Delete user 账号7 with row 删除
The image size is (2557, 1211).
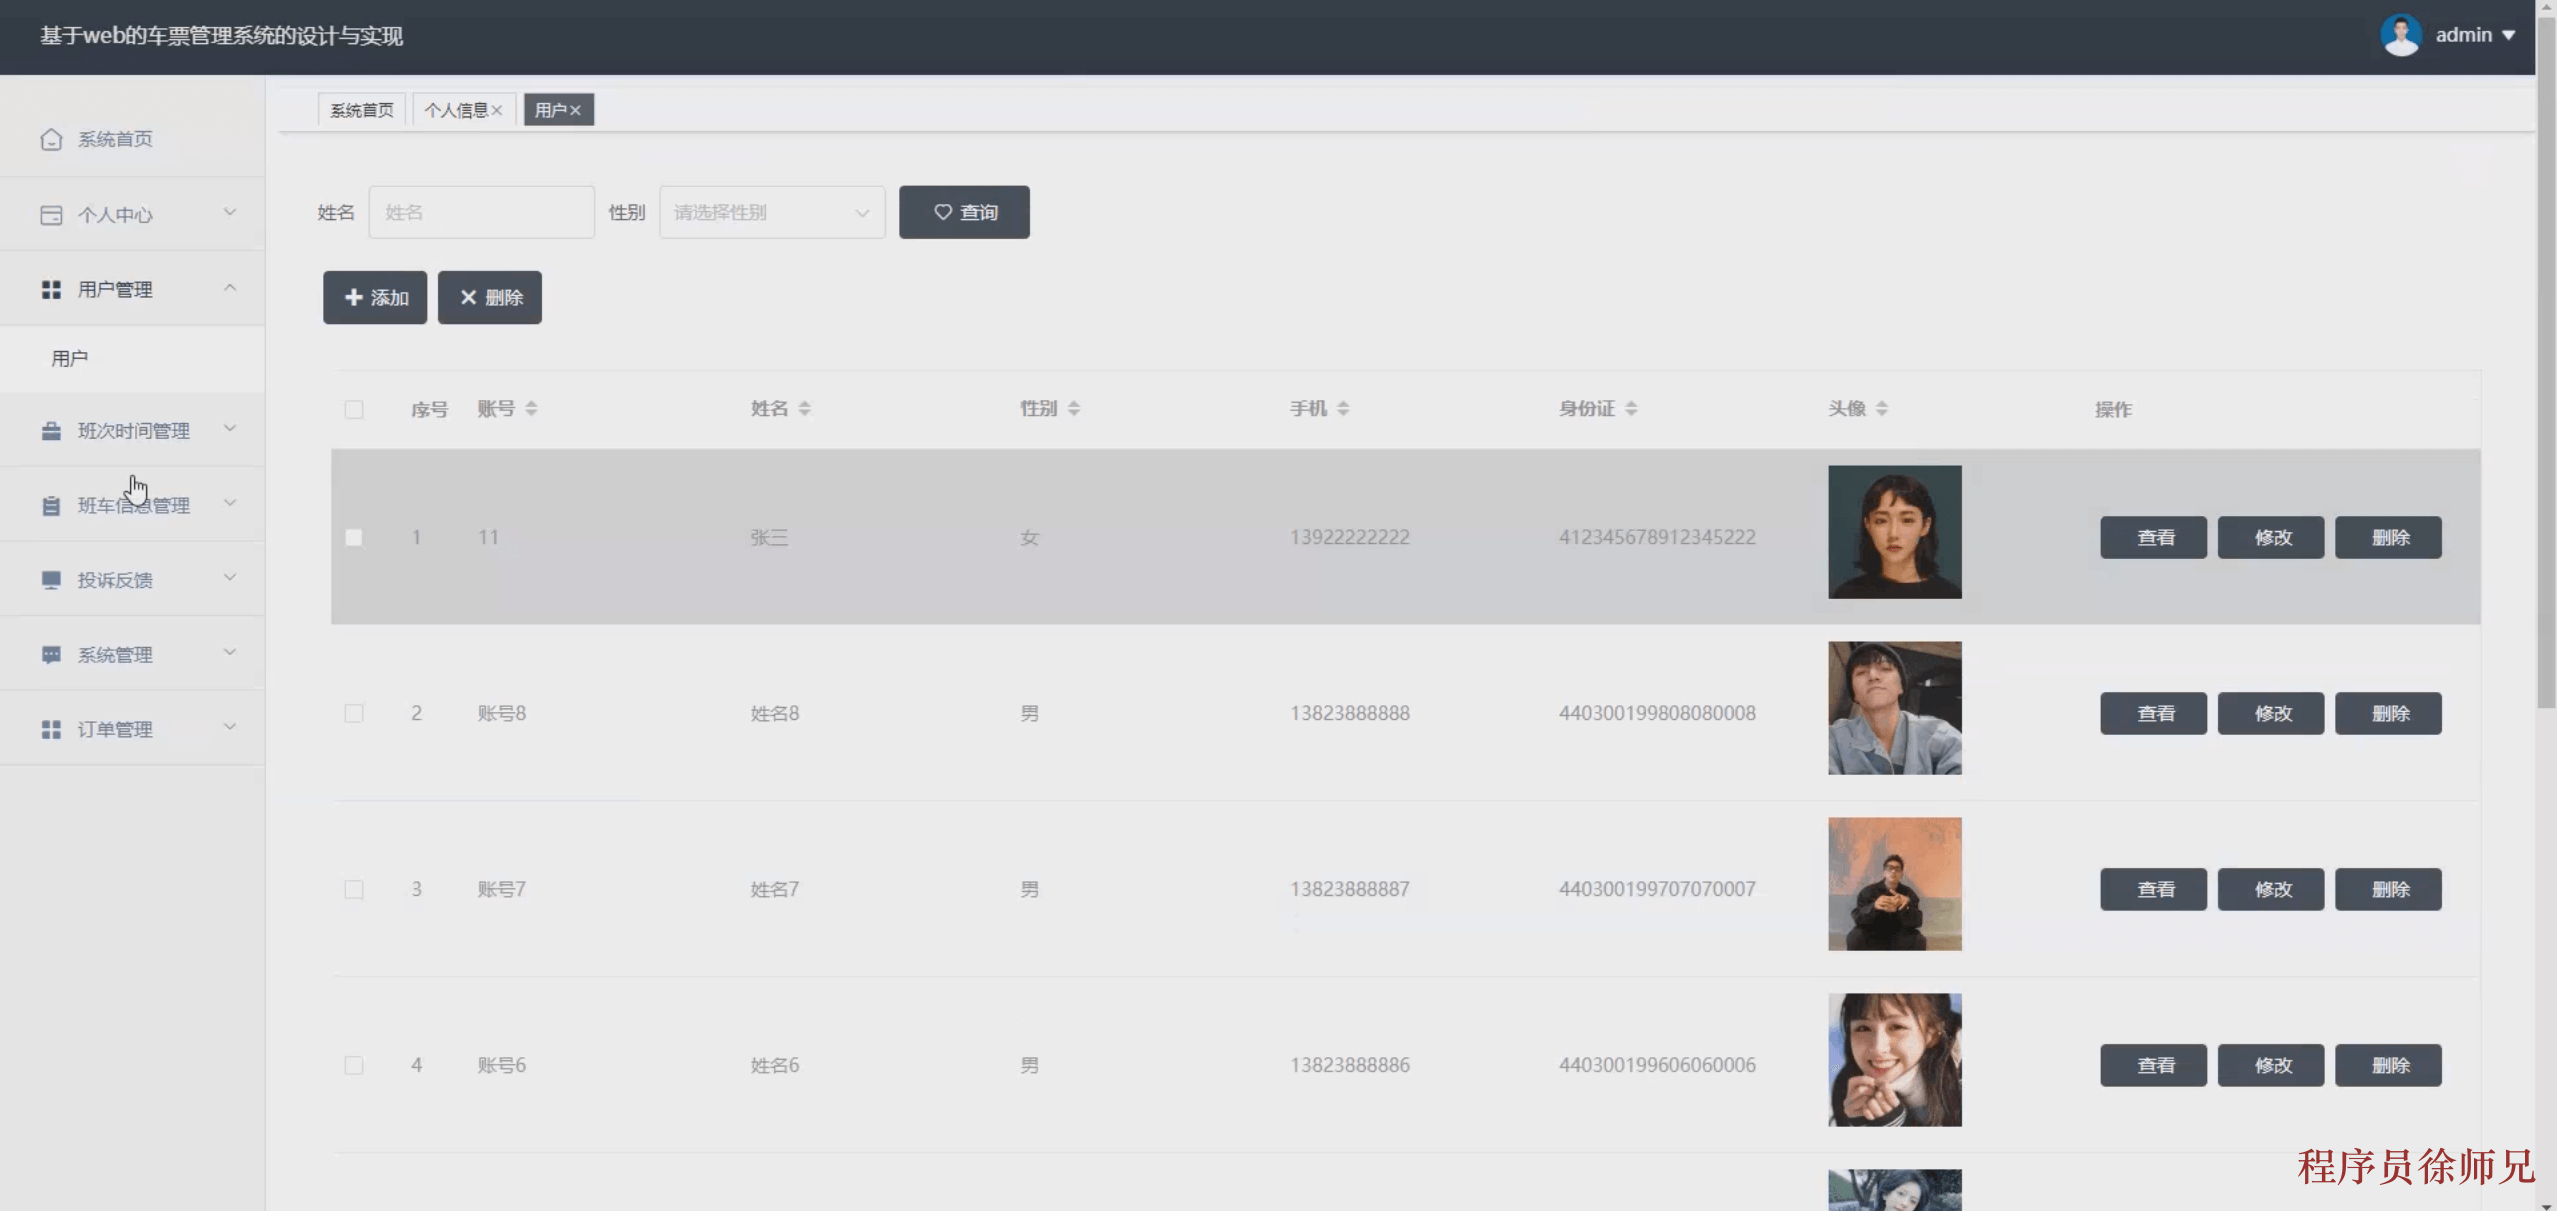[x=2388, y=890]
